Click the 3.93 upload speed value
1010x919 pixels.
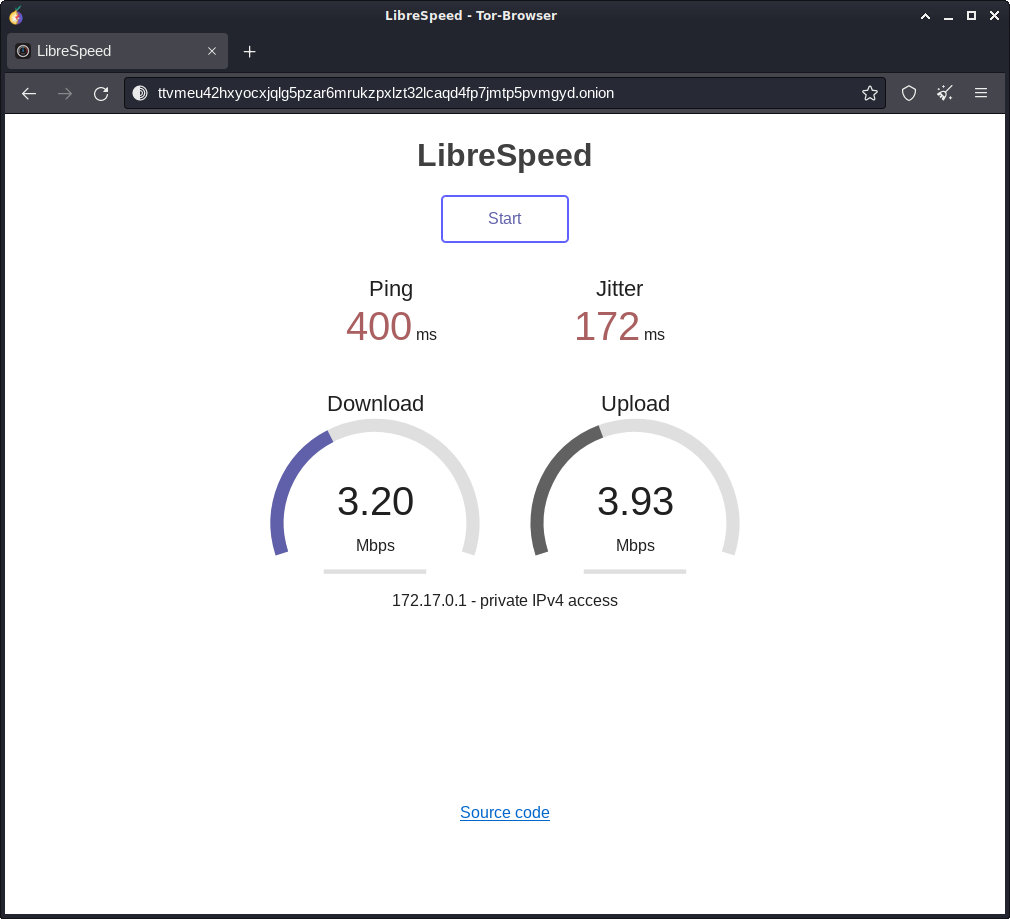(x=635, y=501)
